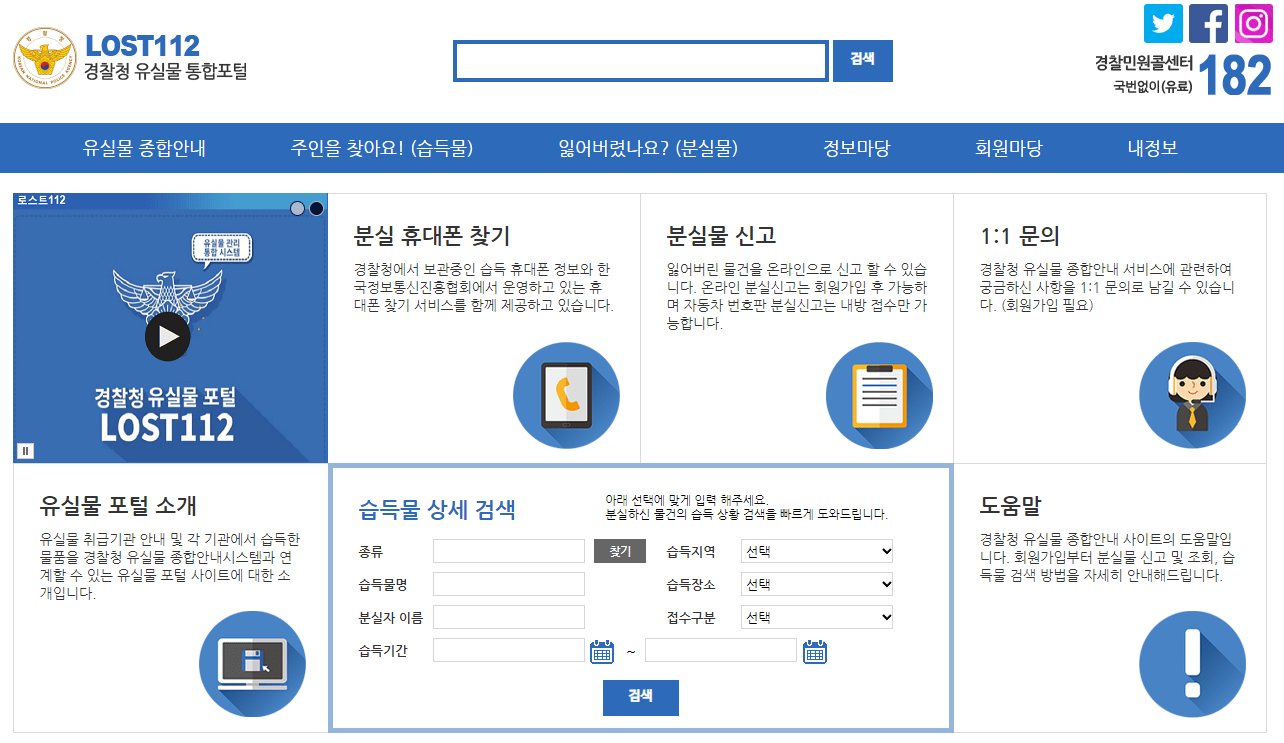The height and width of the screenshot is (743, 1284).
Task: Click the 습득물 상세 검색 title
Action: pos(437,510)
